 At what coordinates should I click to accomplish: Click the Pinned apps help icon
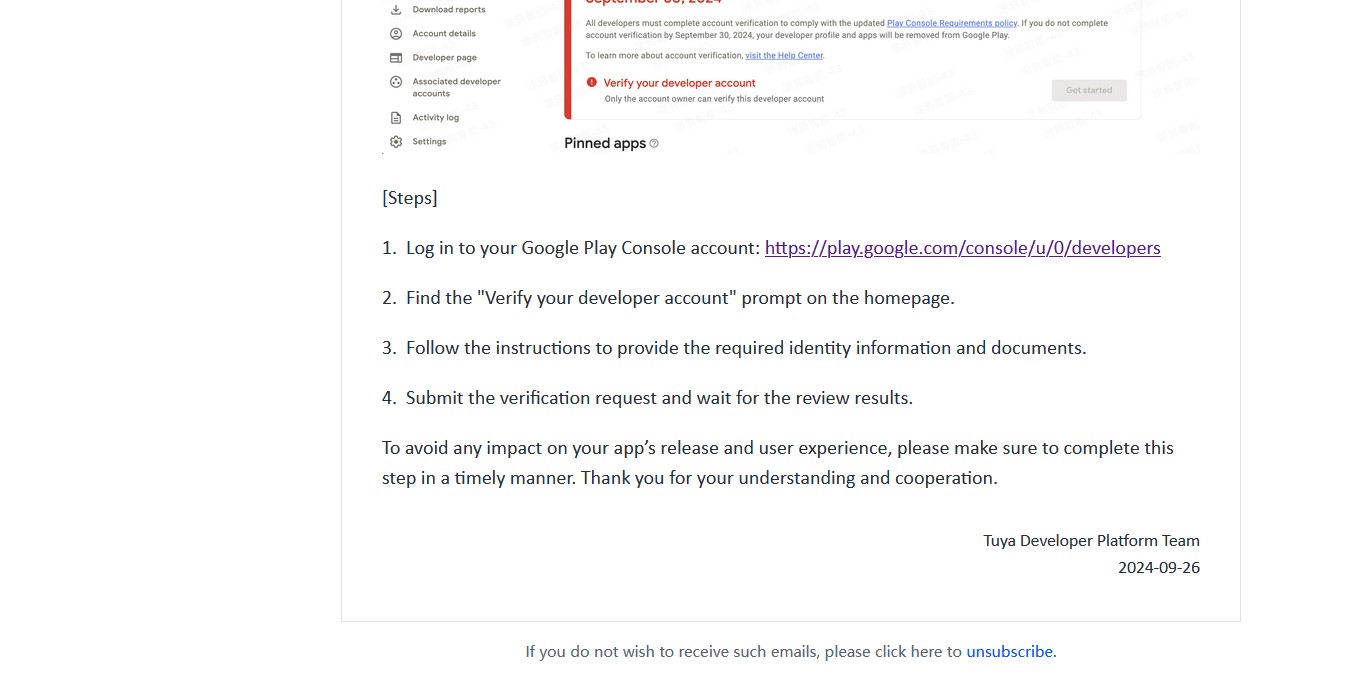(653, 143)
